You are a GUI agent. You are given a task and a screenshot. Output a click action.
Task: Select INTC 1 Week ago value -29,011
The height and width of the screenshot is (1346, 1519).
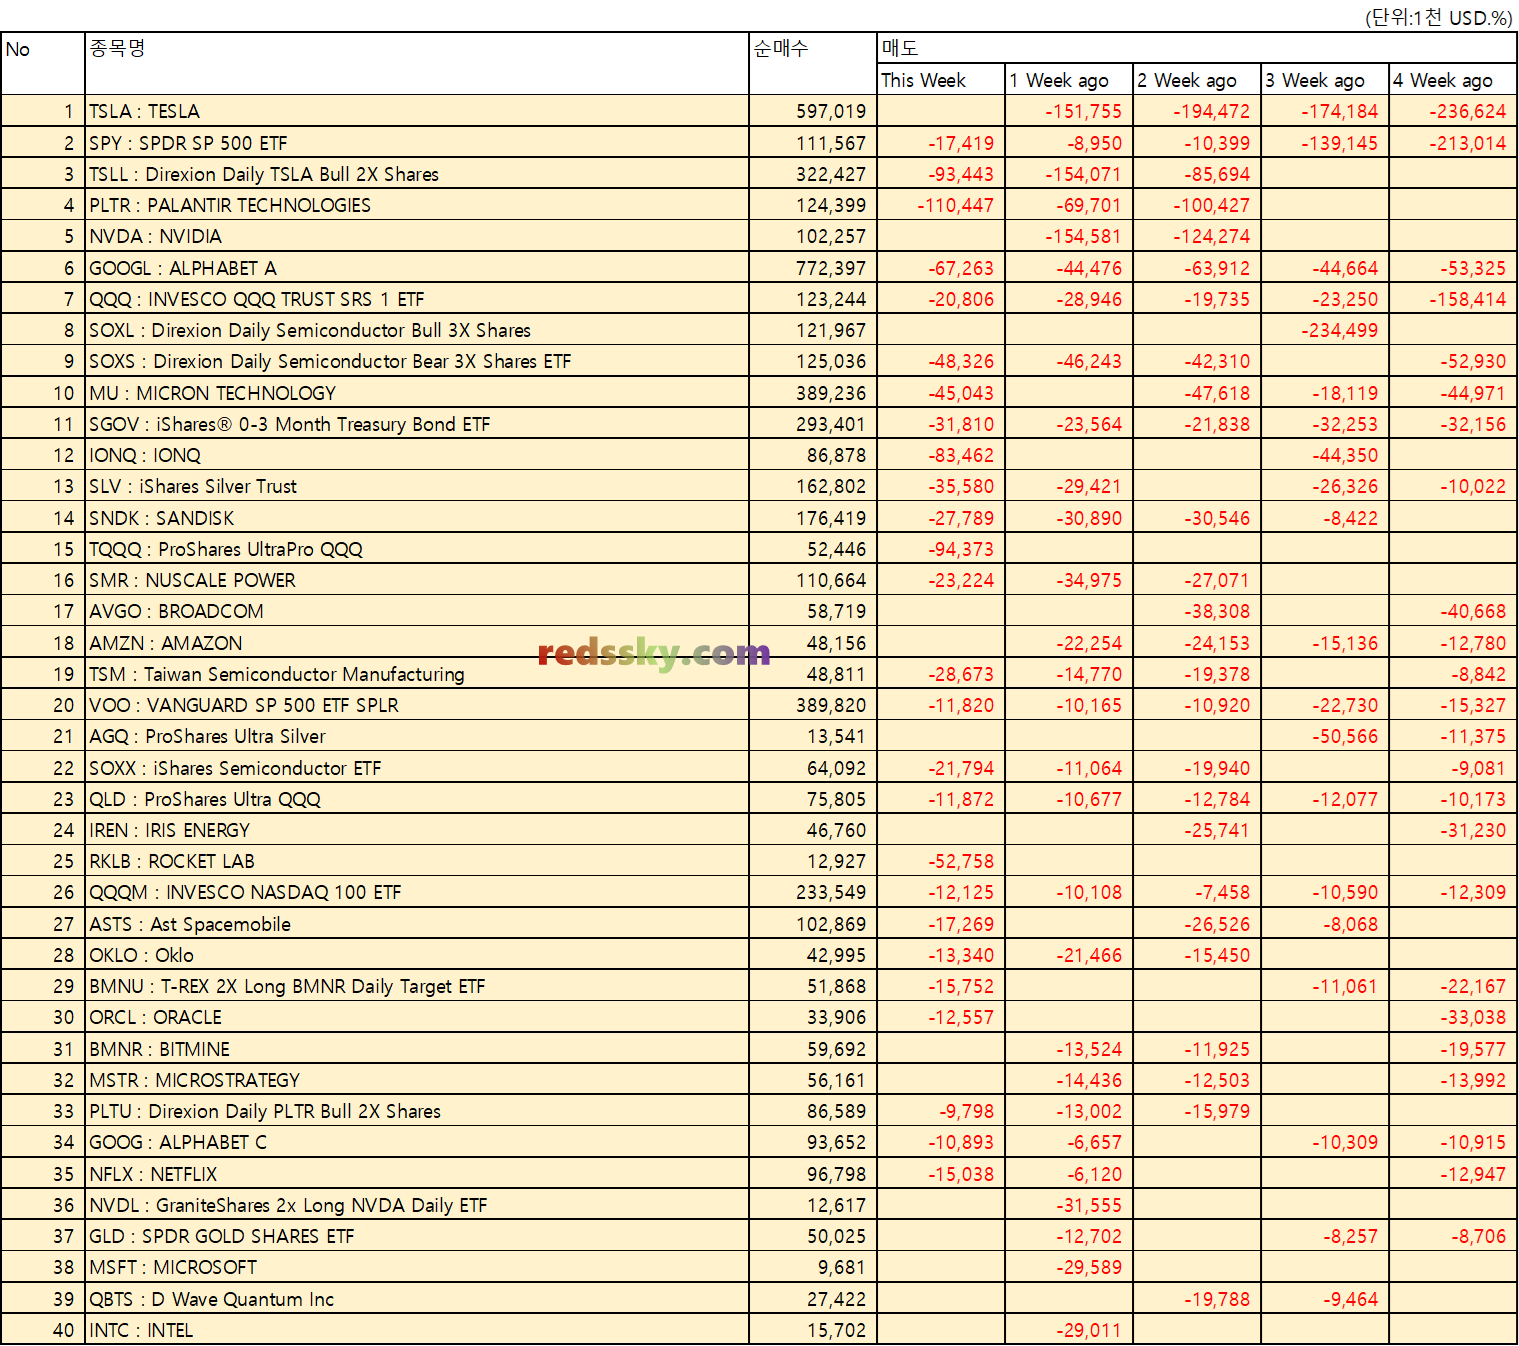tap(1089, 1330)
